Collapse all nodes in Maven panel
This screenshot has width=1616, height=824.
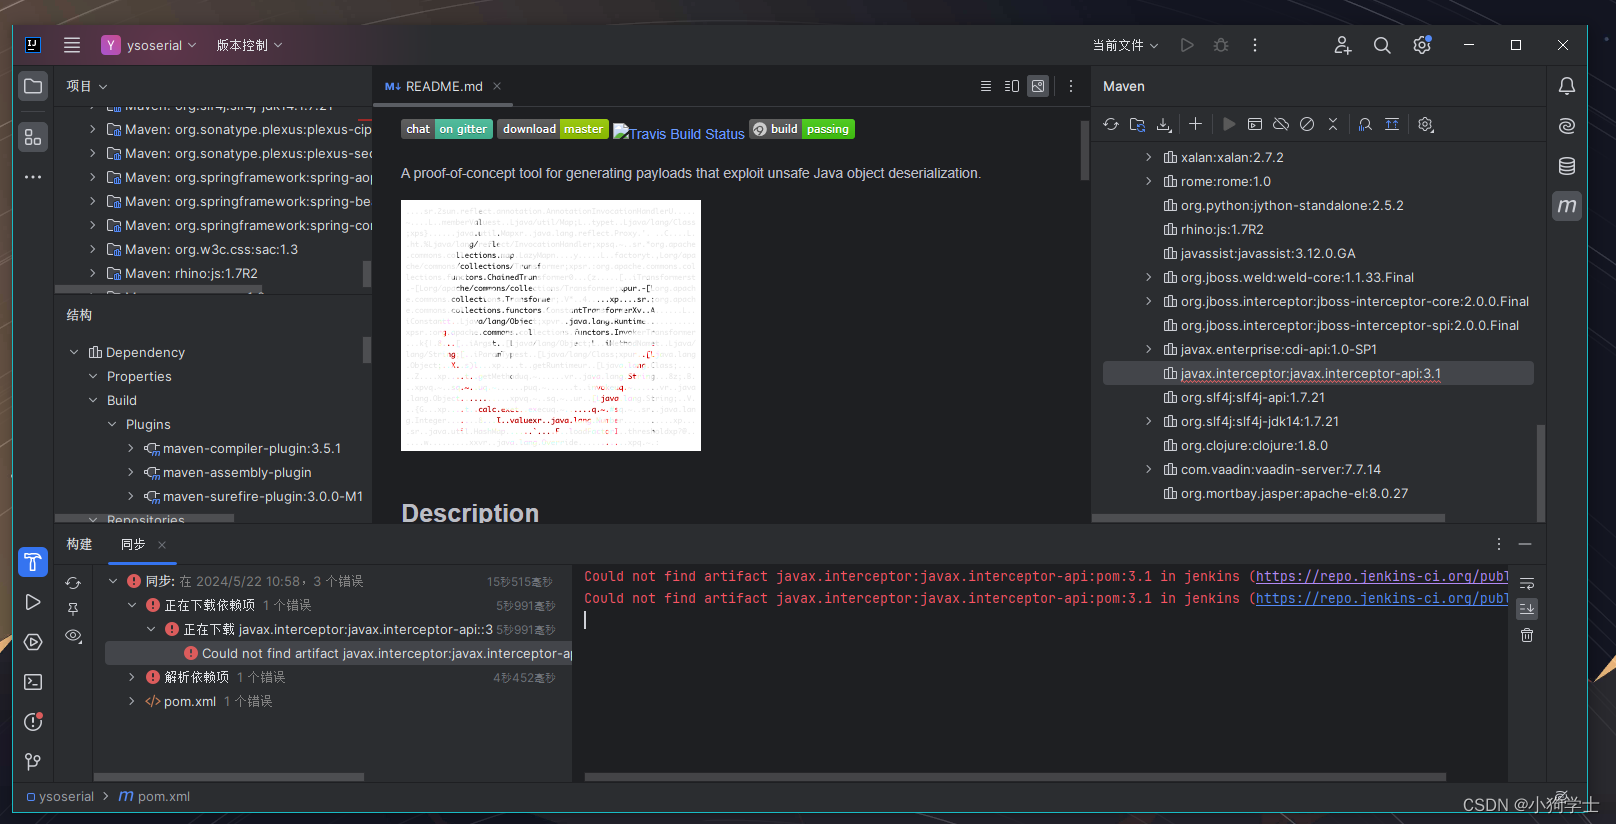point(1333,124)
